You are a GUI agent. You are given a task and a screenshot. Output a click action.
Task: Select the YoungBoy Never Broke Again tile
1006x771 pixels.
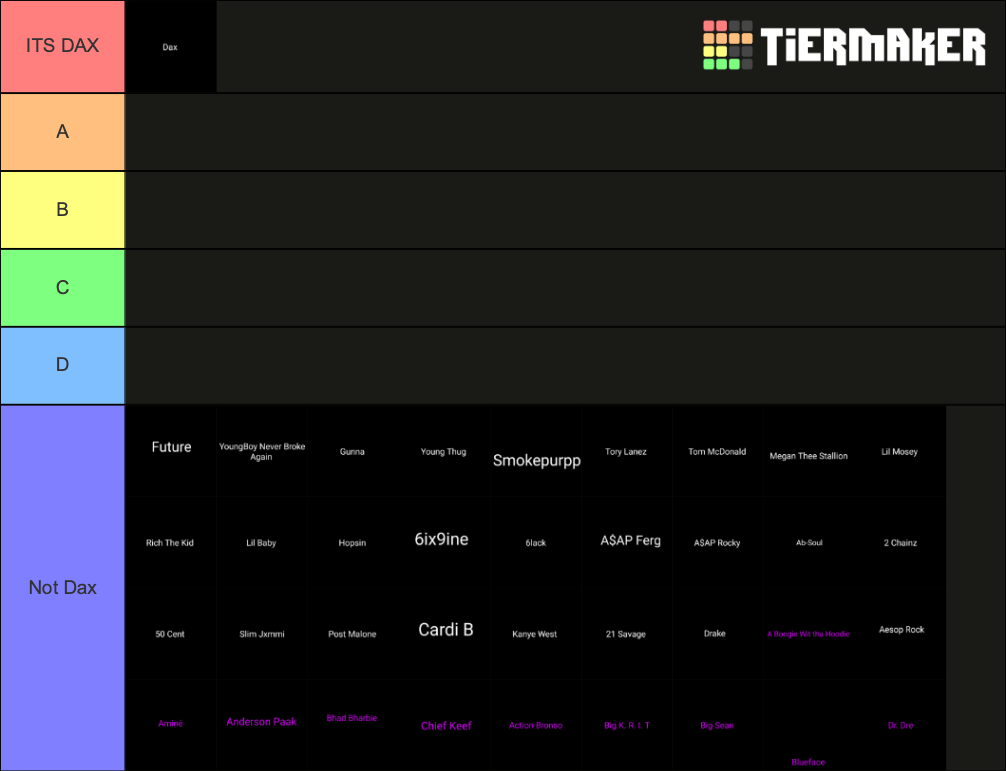point(262,451)
